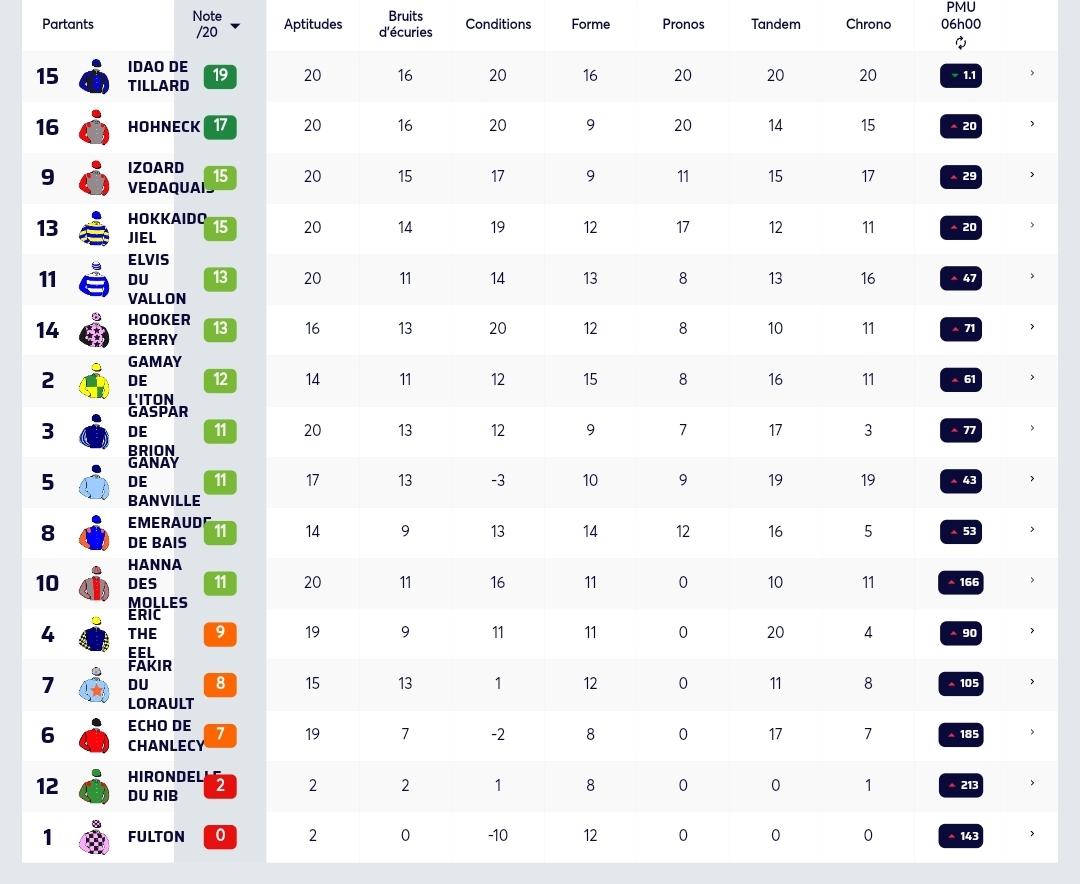
Task: Click Hooker Berry's pink star silks icon
Action: point(94,330)
